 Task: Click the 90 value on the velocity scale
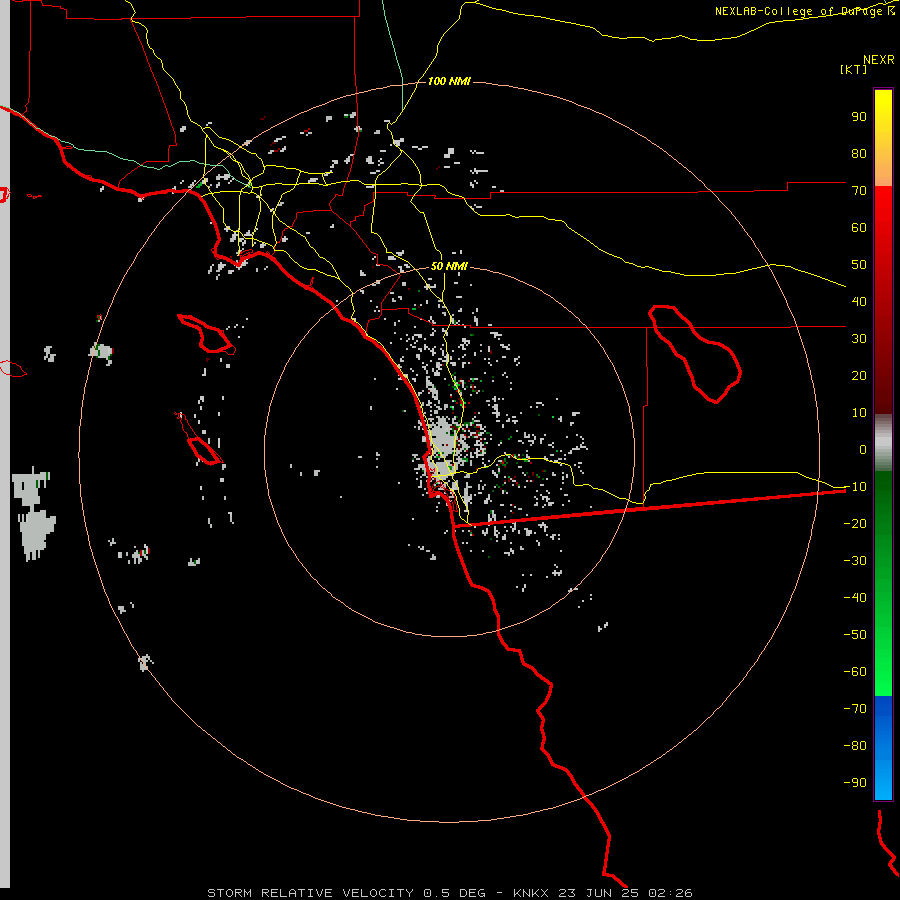[859, 117]
